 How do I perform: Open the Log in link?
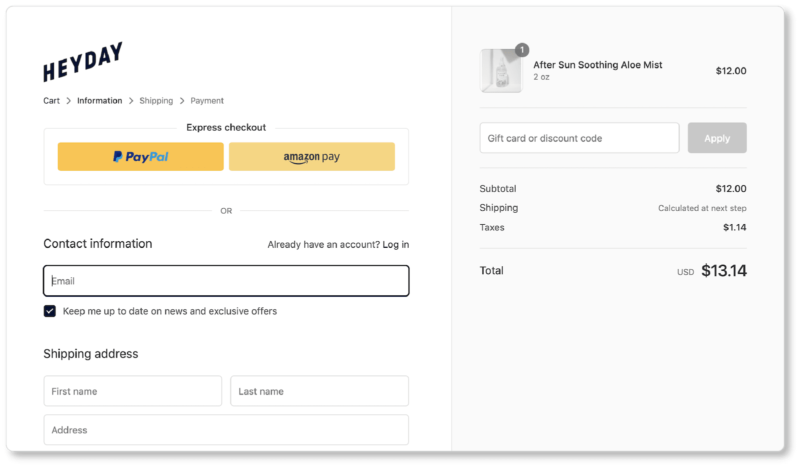(395, 244)
